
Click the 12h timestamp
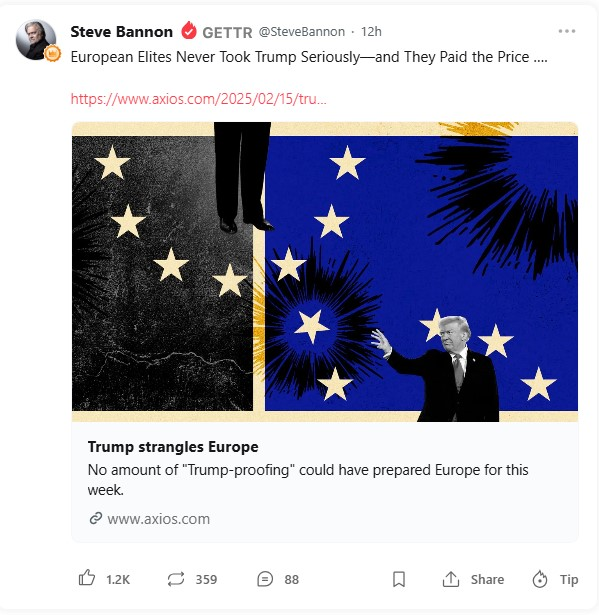click(x=371, y=31)
